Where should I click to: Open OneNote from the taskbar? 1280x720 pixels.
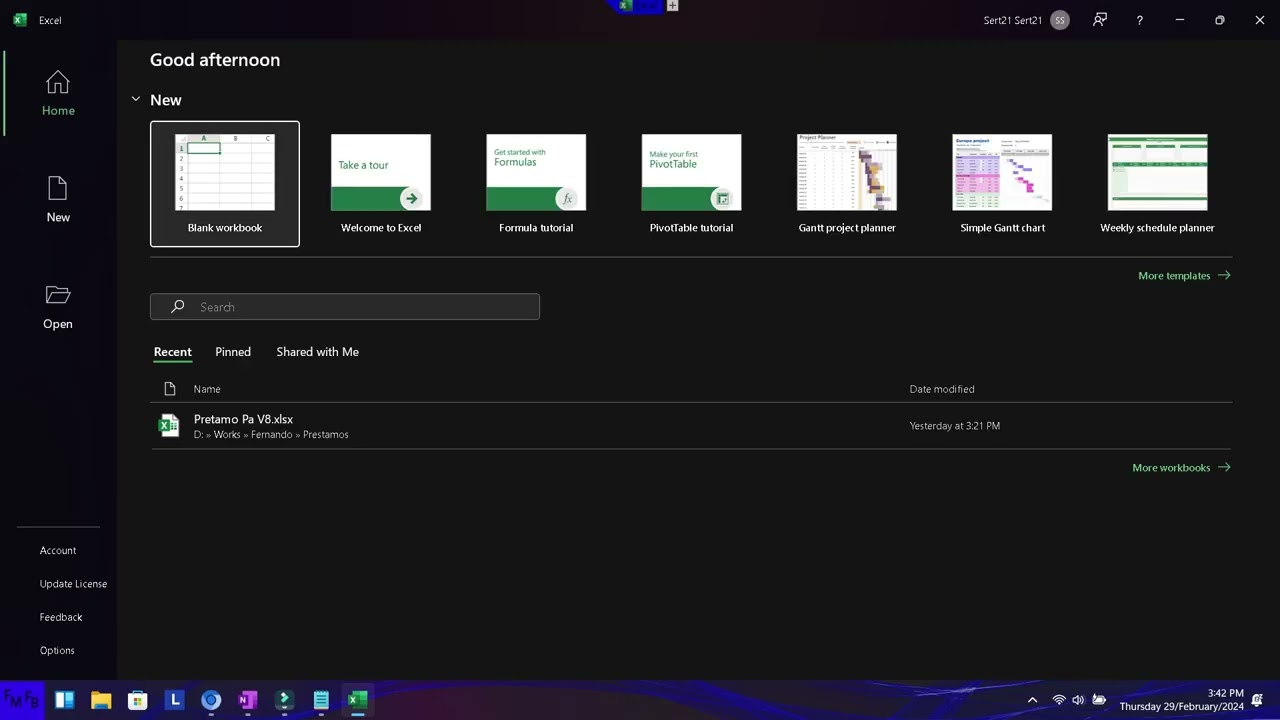[x=248, y=700]
